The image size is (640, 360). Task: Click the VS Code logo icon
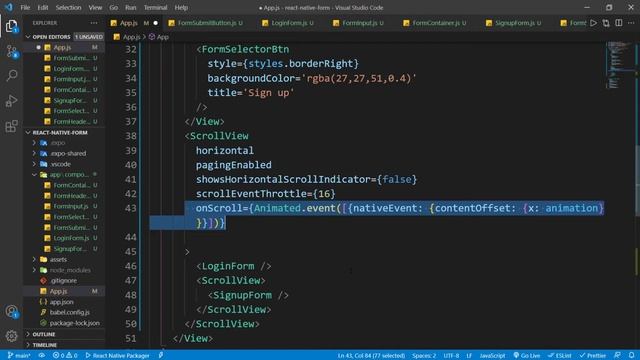coord(9,7)
